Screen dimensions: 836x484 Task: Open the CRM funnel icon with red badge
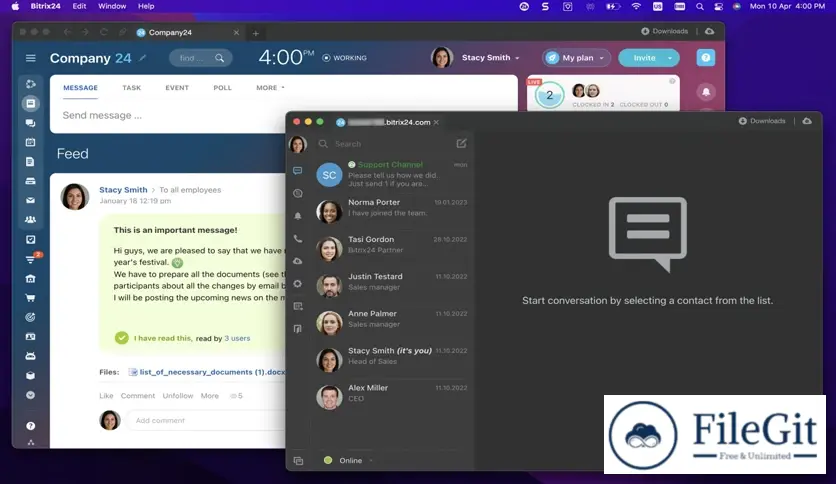point(31,259)
